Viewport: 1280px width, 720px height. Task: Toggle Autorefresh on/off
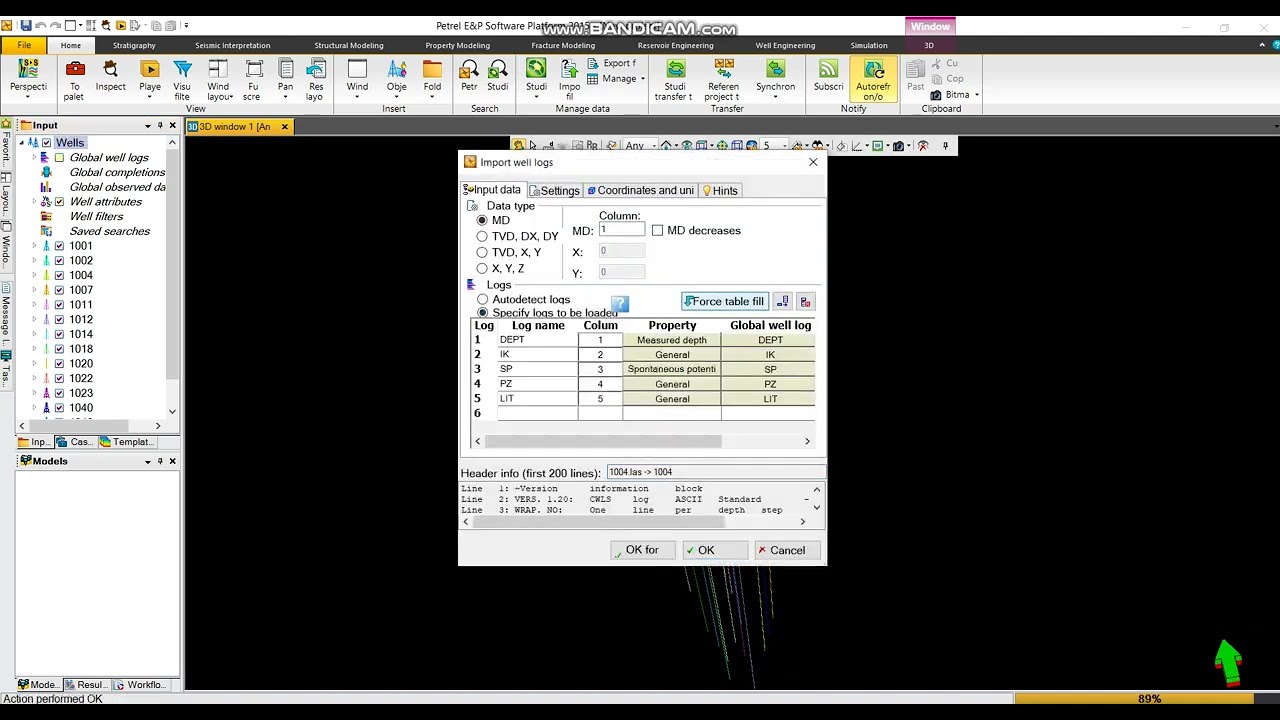pyautogui.click(x=873, y=79)
